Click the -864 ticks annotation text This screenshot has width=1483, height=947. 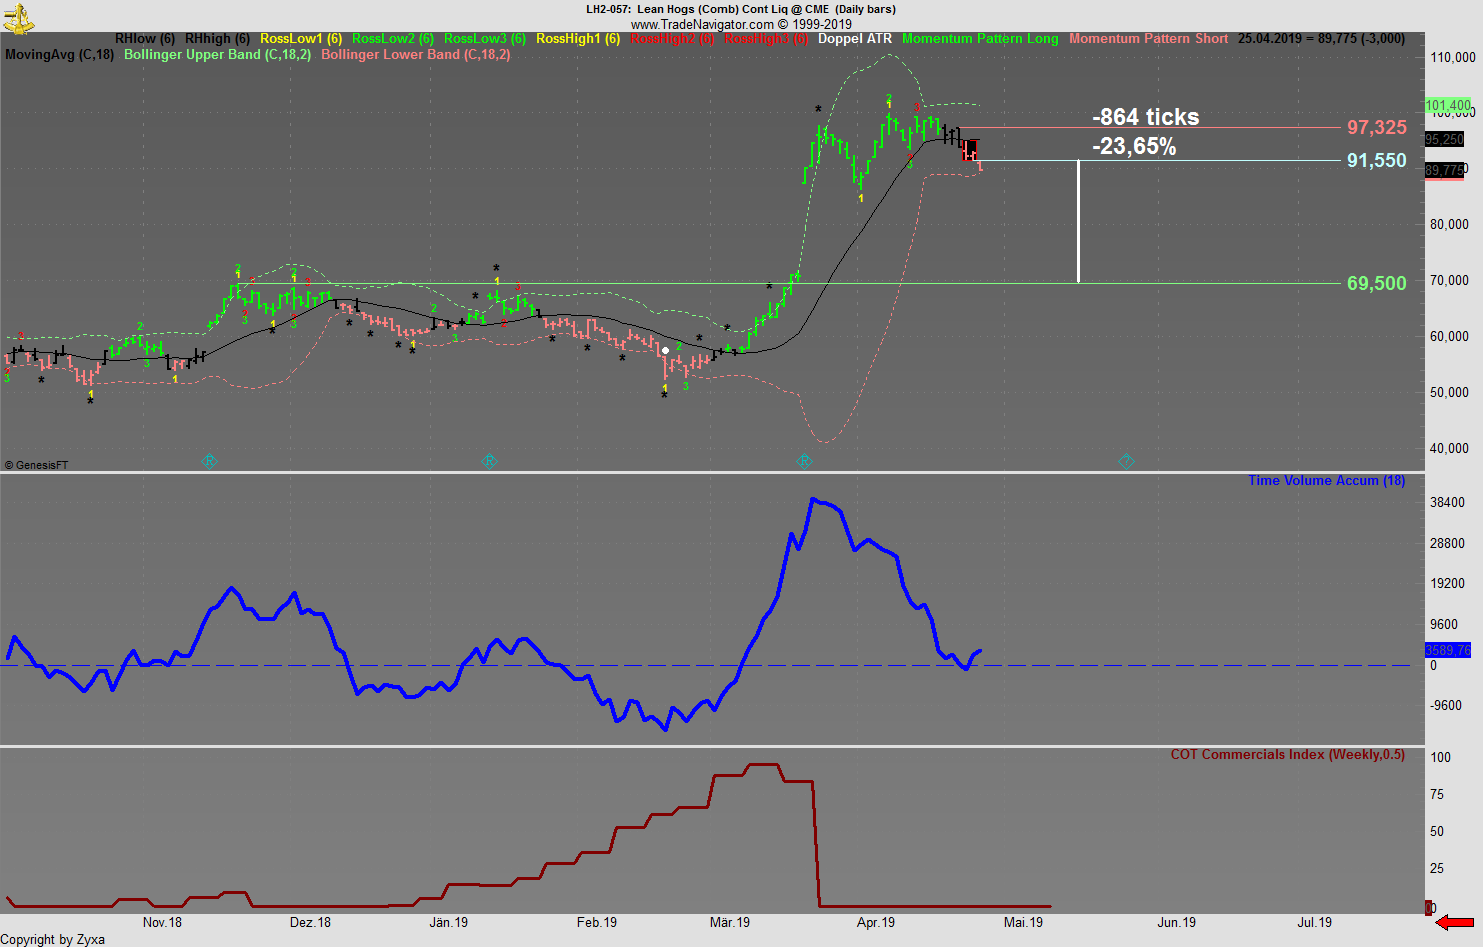coord(1144,117)
